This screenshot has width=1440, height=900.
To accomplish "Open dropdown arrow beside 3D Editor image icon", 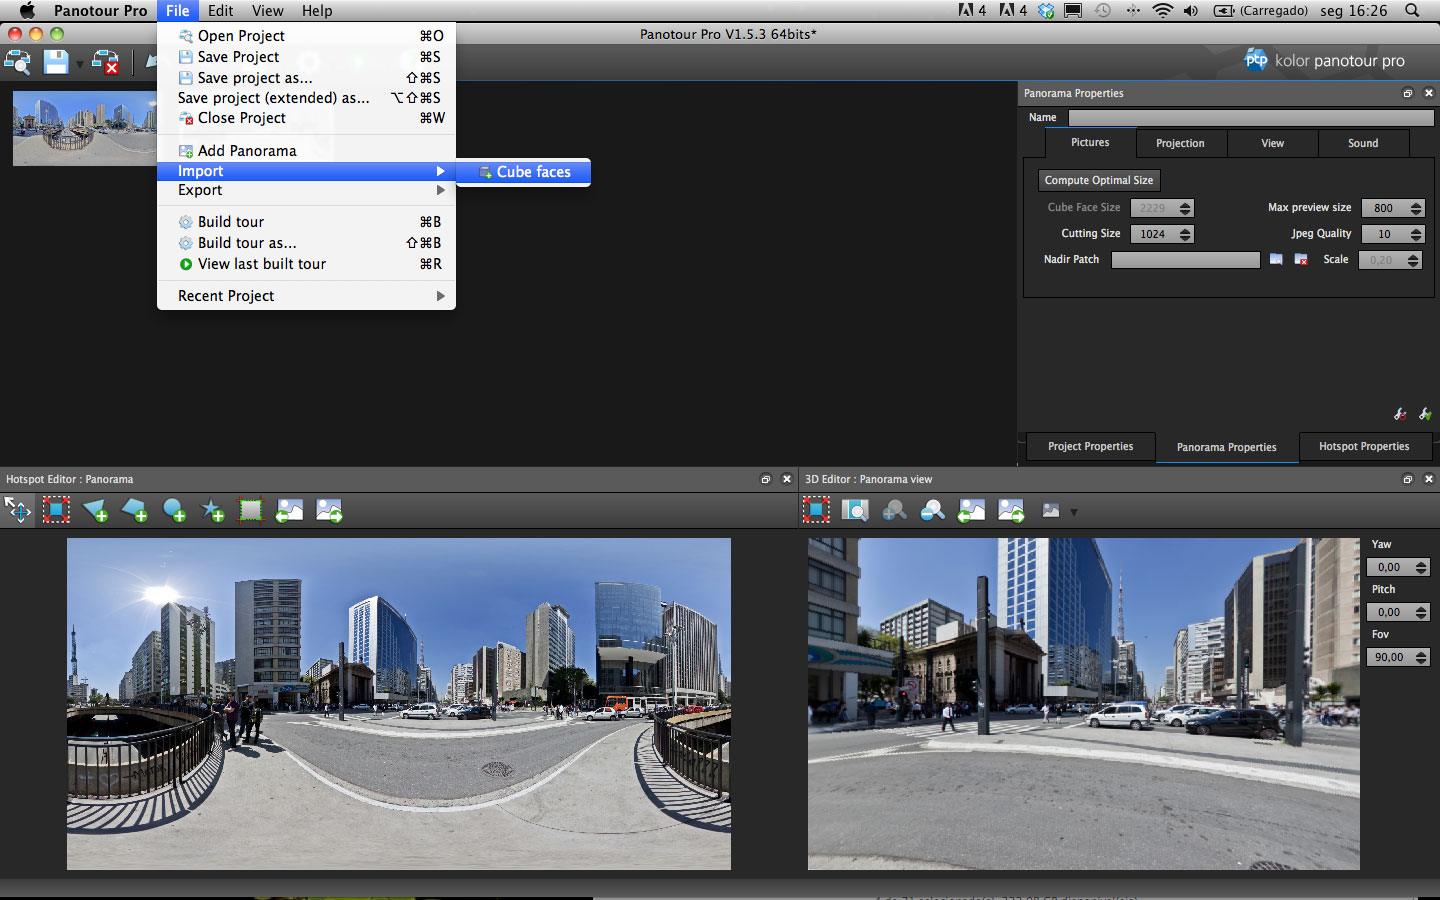I will tap(1074, 512).
